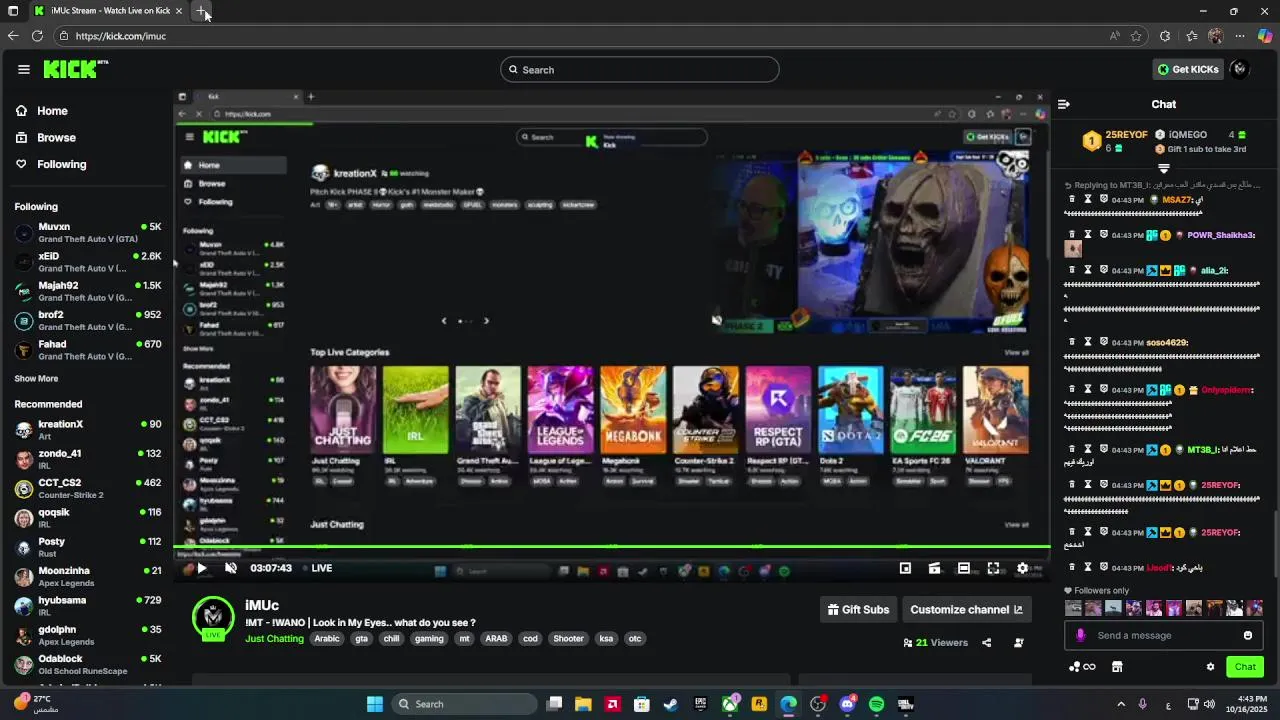Screen dimensions: 1280x720
Task: Click the Gift Subs button
Action: pyautogui.click(x=858, y=610)
